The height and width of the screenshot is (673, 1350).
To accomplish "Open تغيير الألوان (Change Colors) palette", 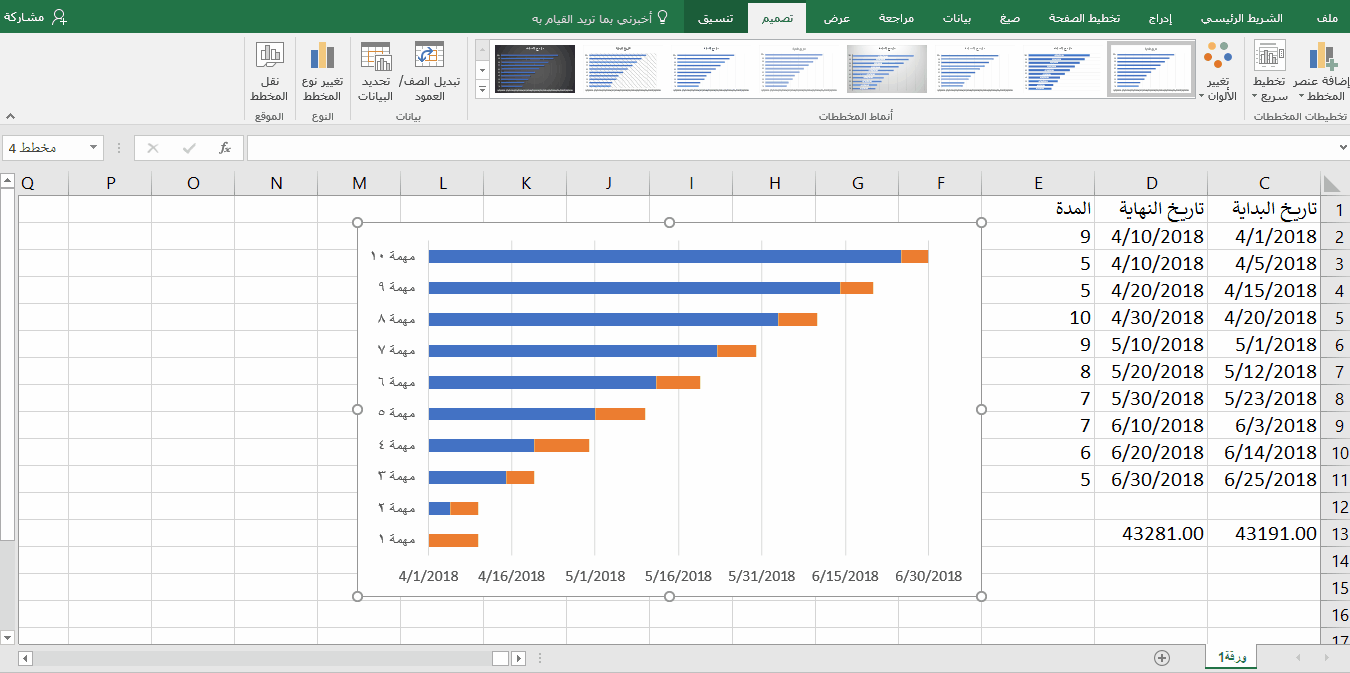I will [x=1218, y=72].
